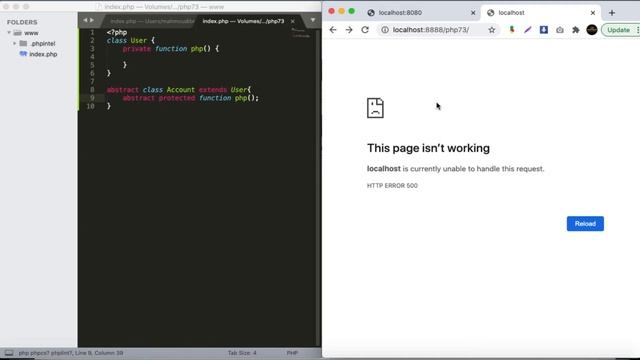The height and width of the screenshot is (360, 640).
Task: Click the 'abstract protected function php();' line
Action: [191, 98]
